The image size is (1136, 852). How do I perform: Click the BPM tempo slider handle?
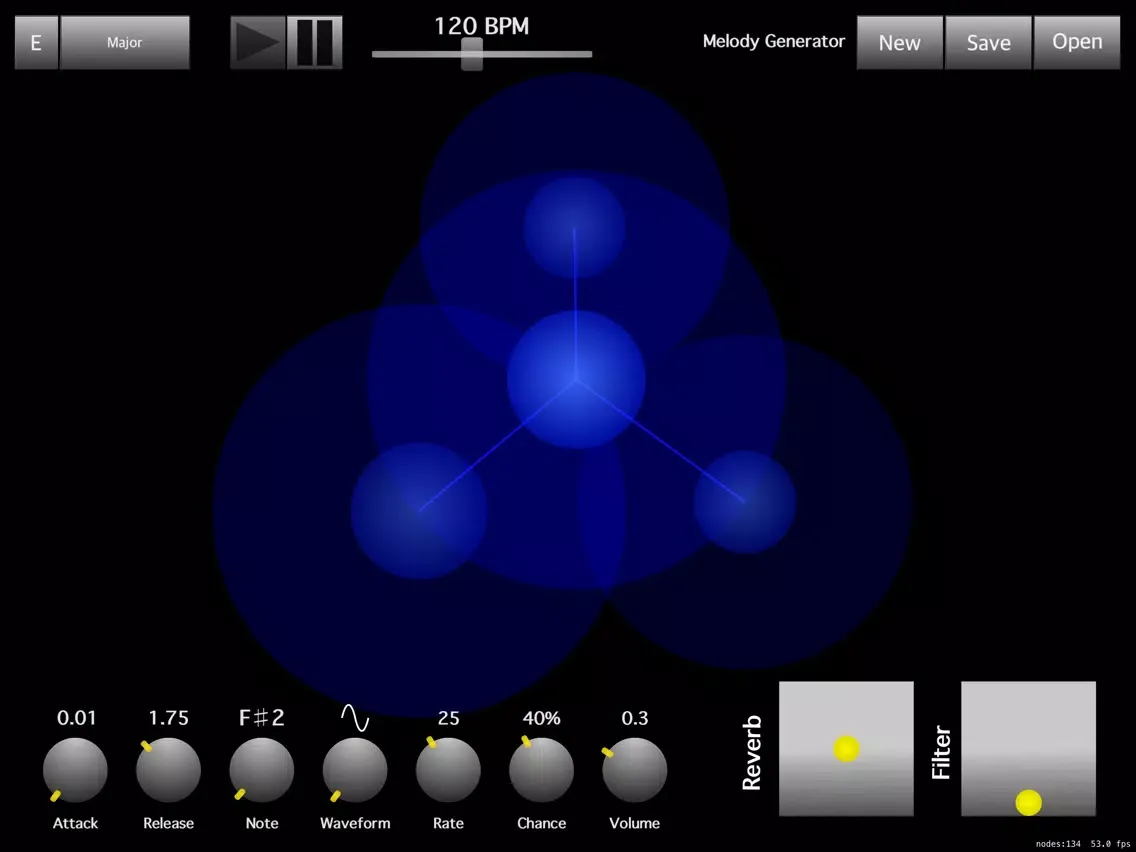tap(472, 54)
